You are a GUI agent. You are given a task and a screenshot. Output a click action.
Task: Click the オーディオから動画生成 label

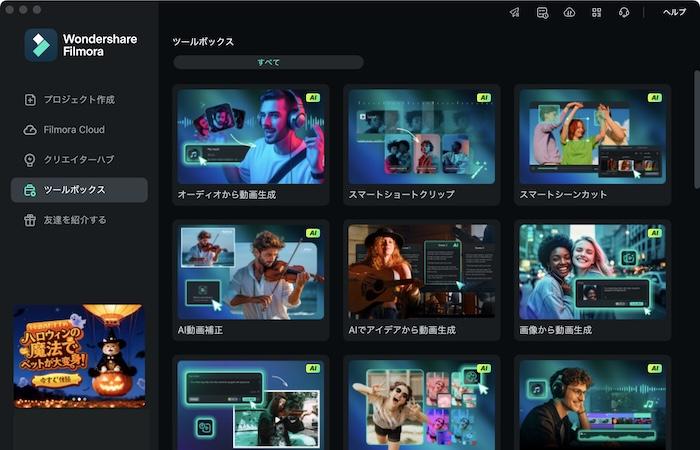pos(227,195)
